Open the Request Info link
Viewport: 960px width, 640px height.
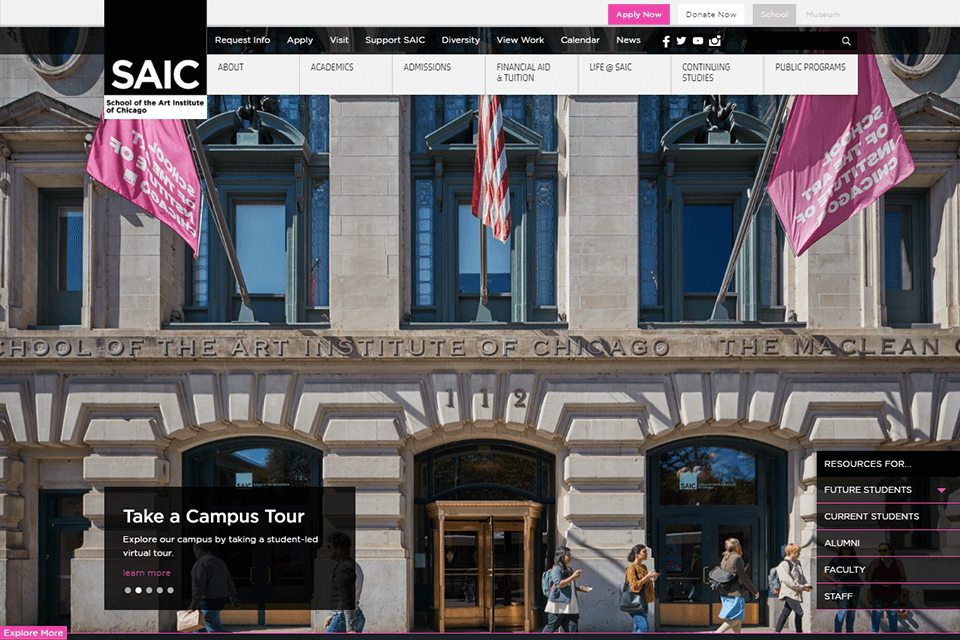(x=242, y=40)
